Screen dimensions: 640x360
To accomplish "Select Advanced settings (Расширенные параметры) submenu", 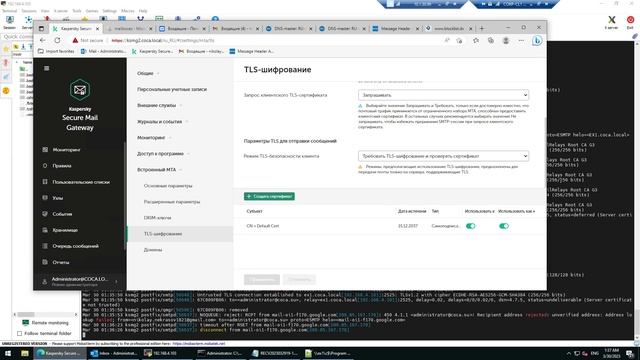I will [172, 202].
